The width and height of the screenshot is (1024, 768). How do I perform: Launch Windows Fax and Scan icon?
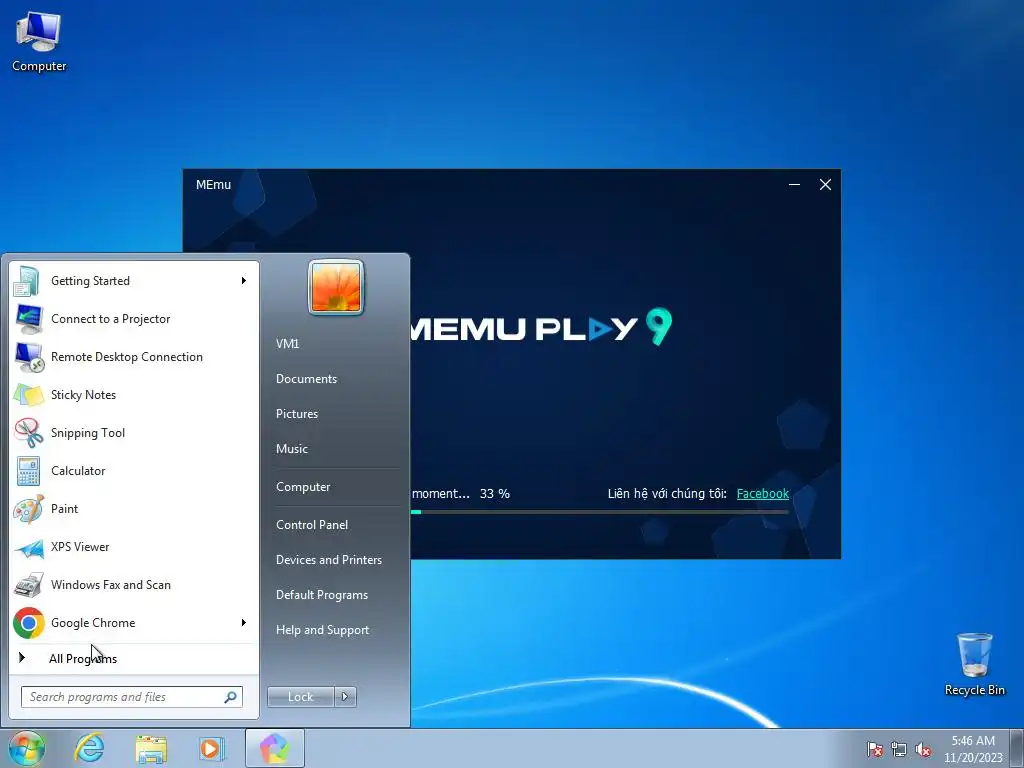pyautogui.click(x=29, y=584)
